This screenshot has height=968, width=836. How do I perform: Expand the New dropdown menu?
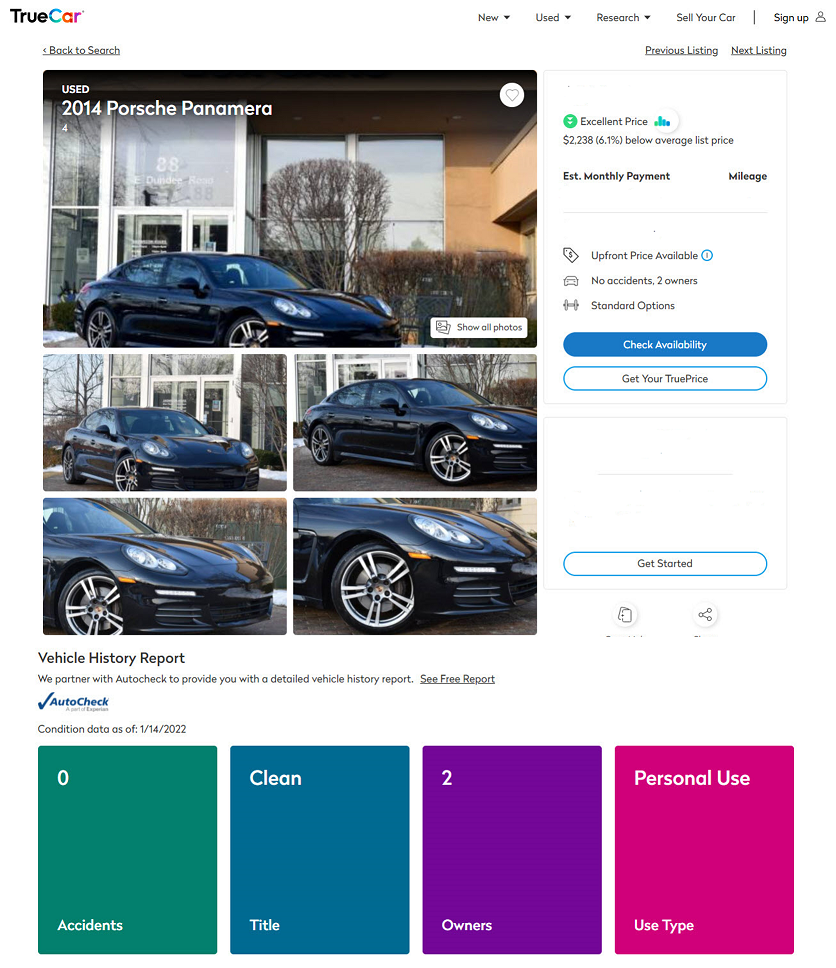[493, 18]
